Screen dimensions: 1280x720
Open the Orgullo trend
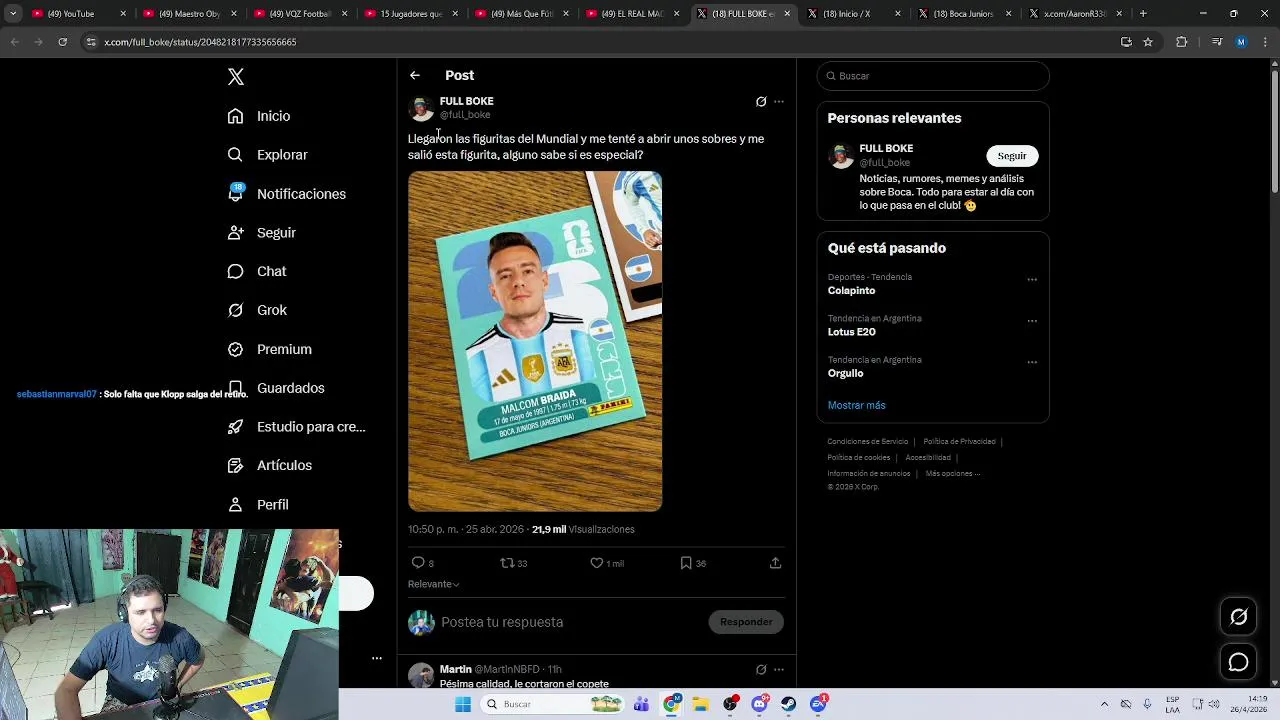coord(845,373)
